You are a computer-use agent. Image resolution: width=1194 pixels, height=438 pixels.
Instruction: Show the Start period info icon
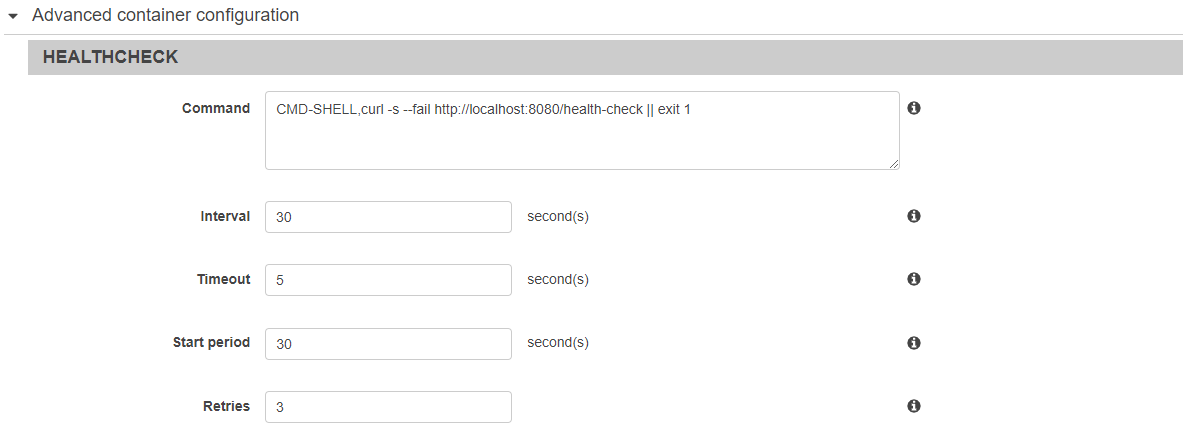[915, 343]
